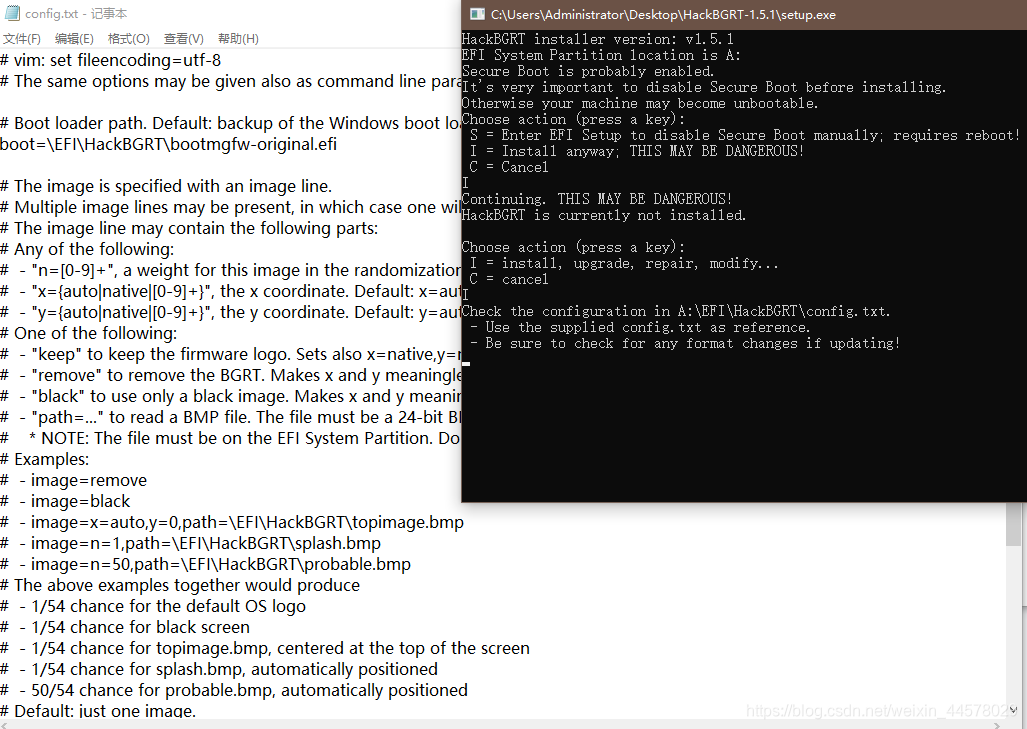
Task: Click the '# - image=remove' example line
Action: click(73, 480)
